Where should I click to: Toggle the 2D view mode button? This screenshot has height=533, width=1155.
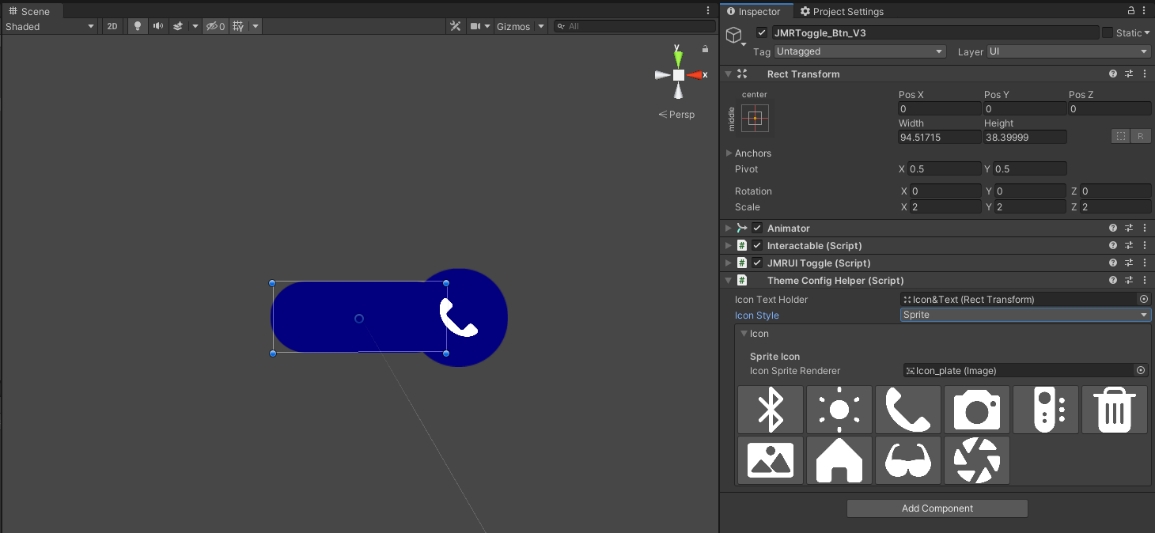coord(112,26)
